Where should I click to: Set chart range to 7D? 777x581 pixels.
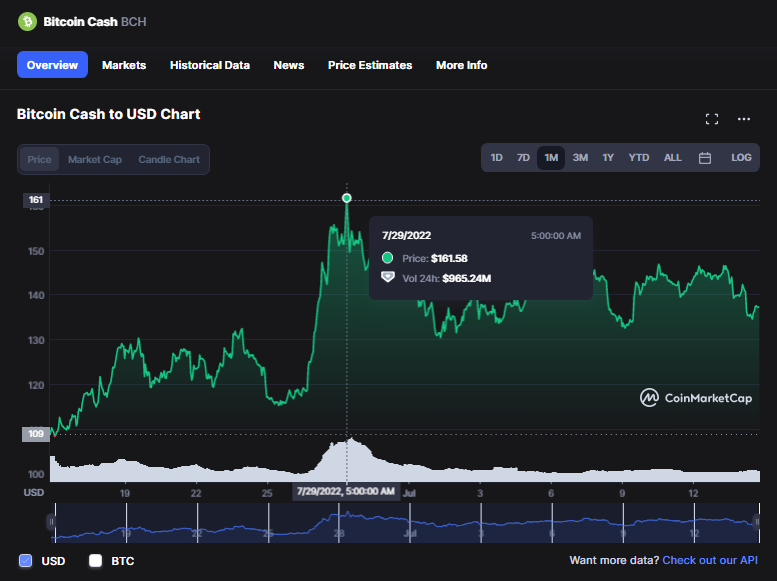[x=523, y=158]
